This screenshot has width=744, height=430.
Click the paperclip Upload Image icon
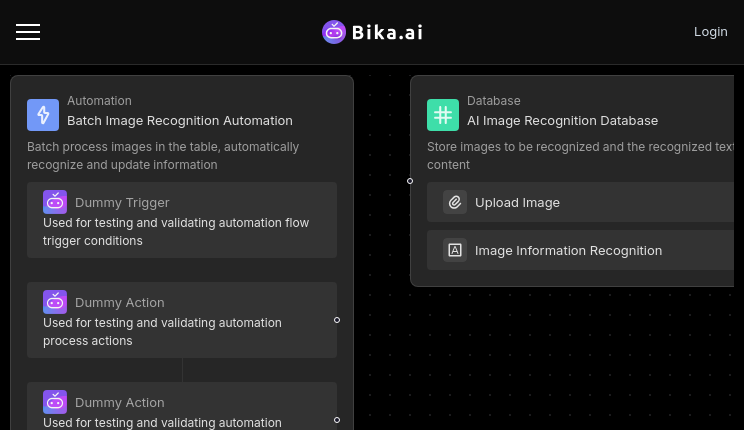455,202
